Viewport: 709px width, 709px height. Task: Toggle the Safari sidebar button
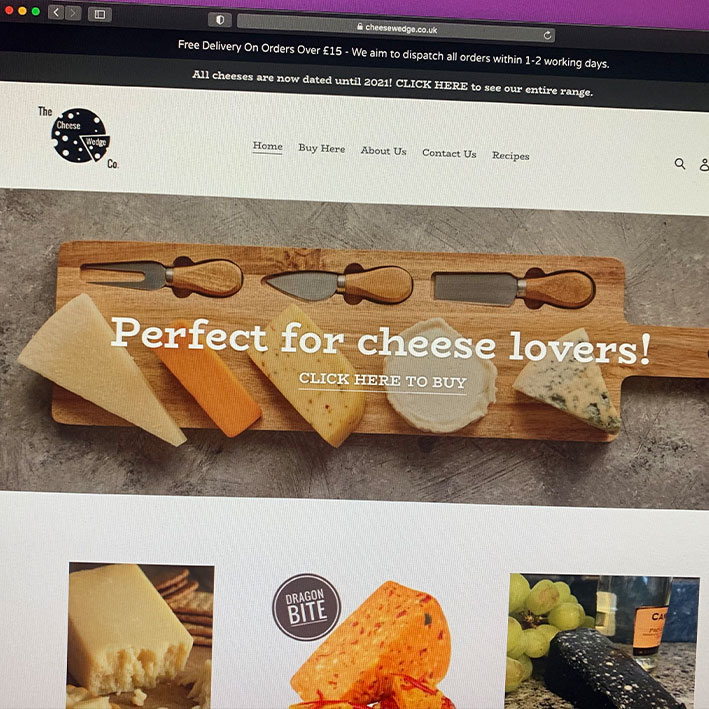99,14
